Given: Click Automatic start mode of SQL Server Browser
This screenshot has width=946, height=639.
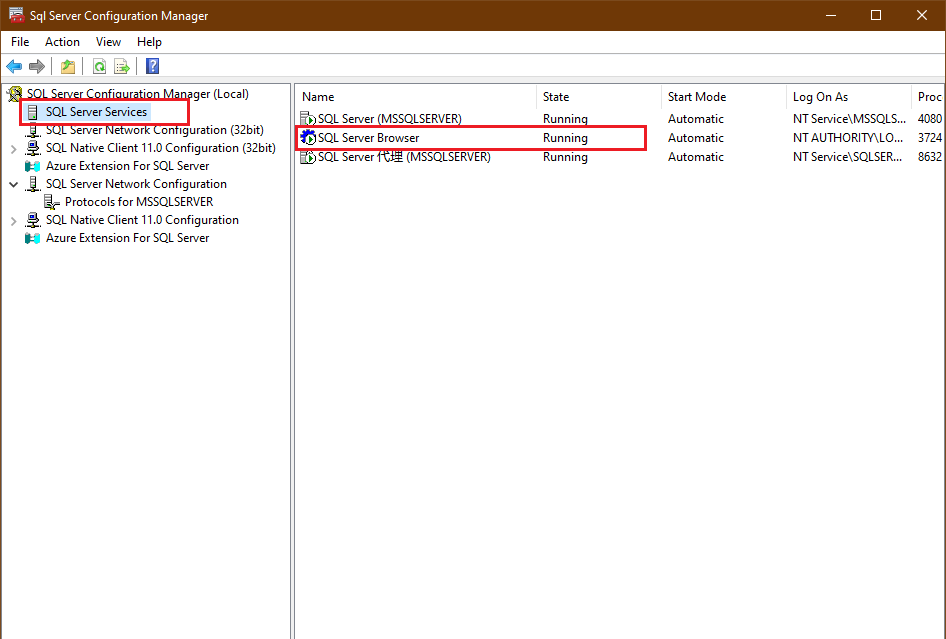Looking at the screenshot, I should pyautogui.click(x=696, y=138).
